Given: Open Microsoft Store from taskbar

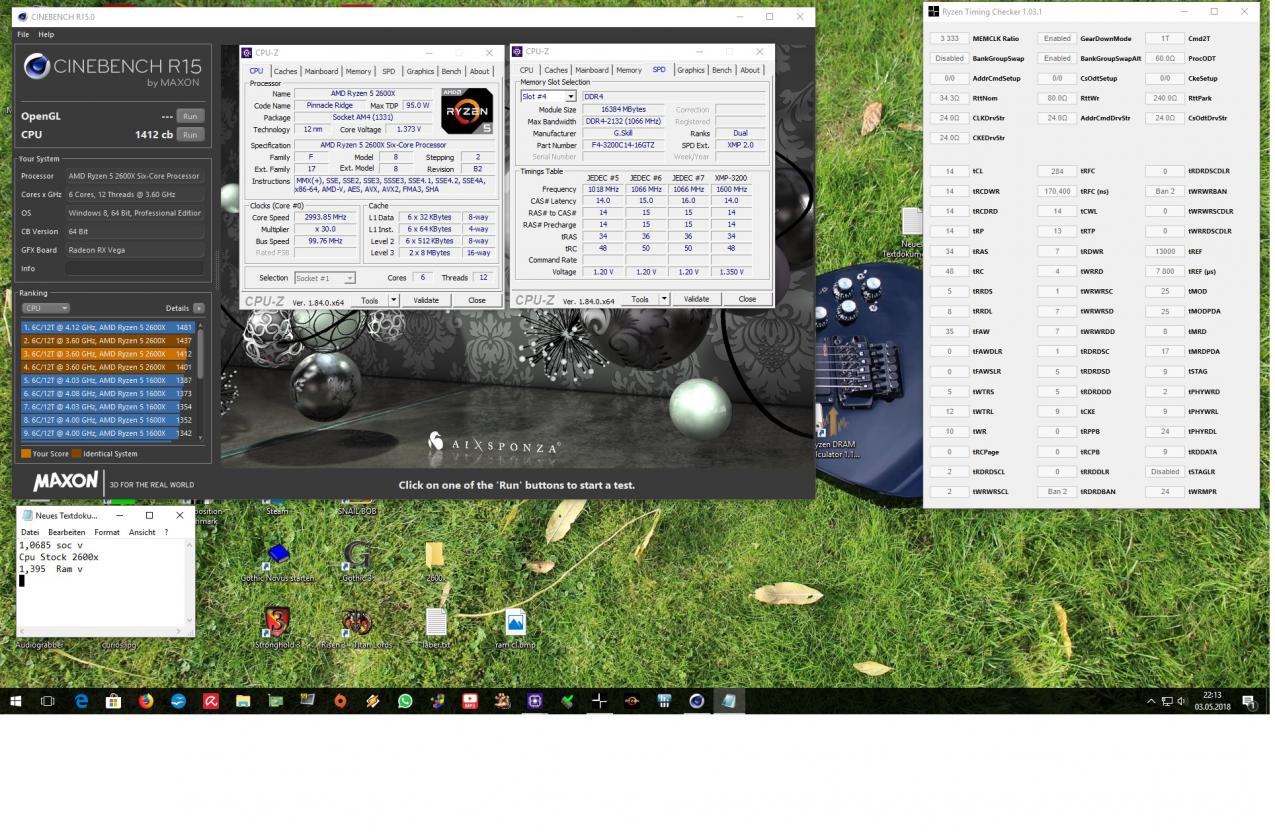Looking at the screenshot, I should click(113, 701).
